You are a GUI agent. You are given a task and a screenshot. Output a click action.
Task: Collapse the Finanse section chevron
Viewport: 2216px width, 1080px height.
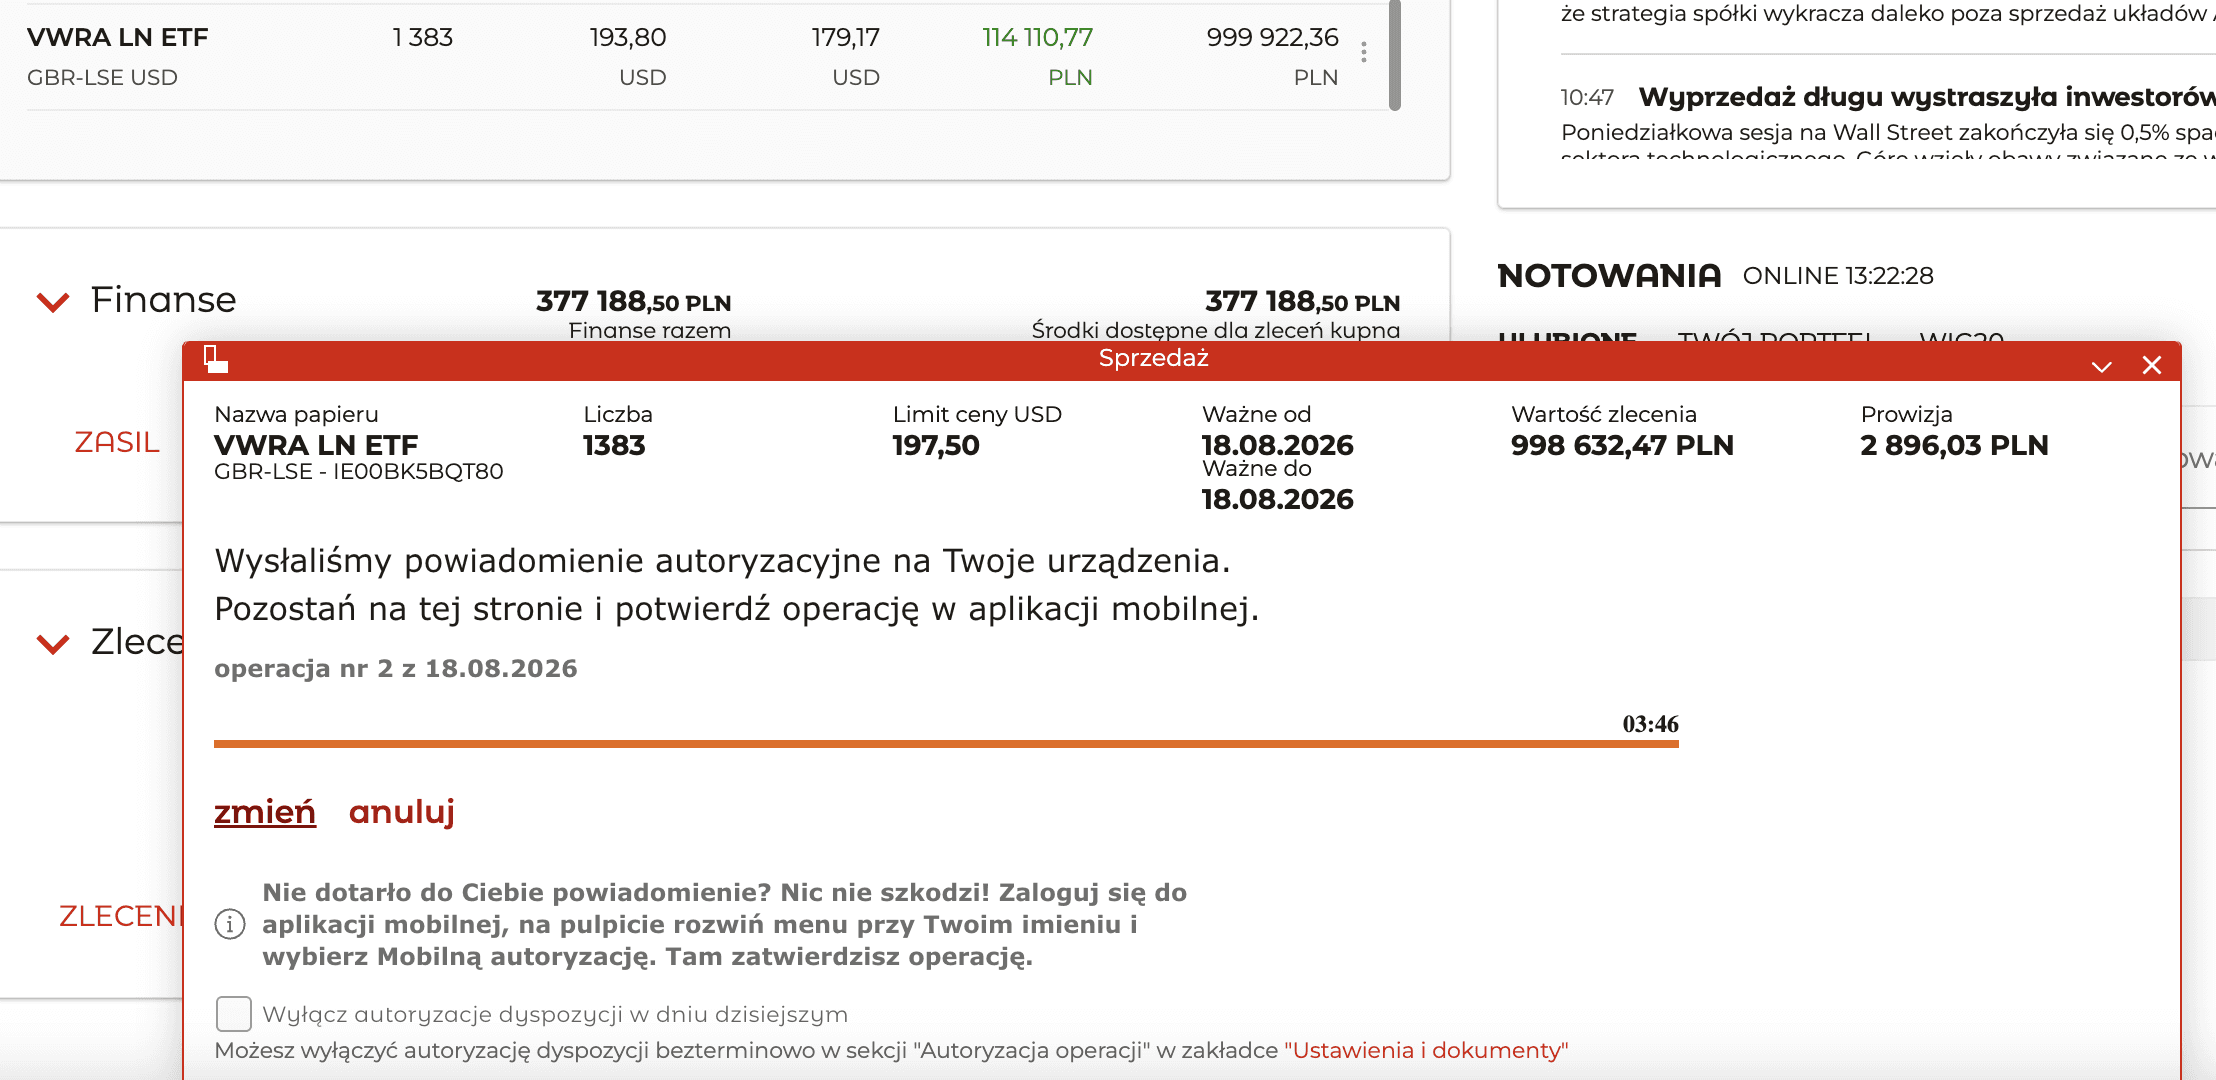tap(53, 301)
